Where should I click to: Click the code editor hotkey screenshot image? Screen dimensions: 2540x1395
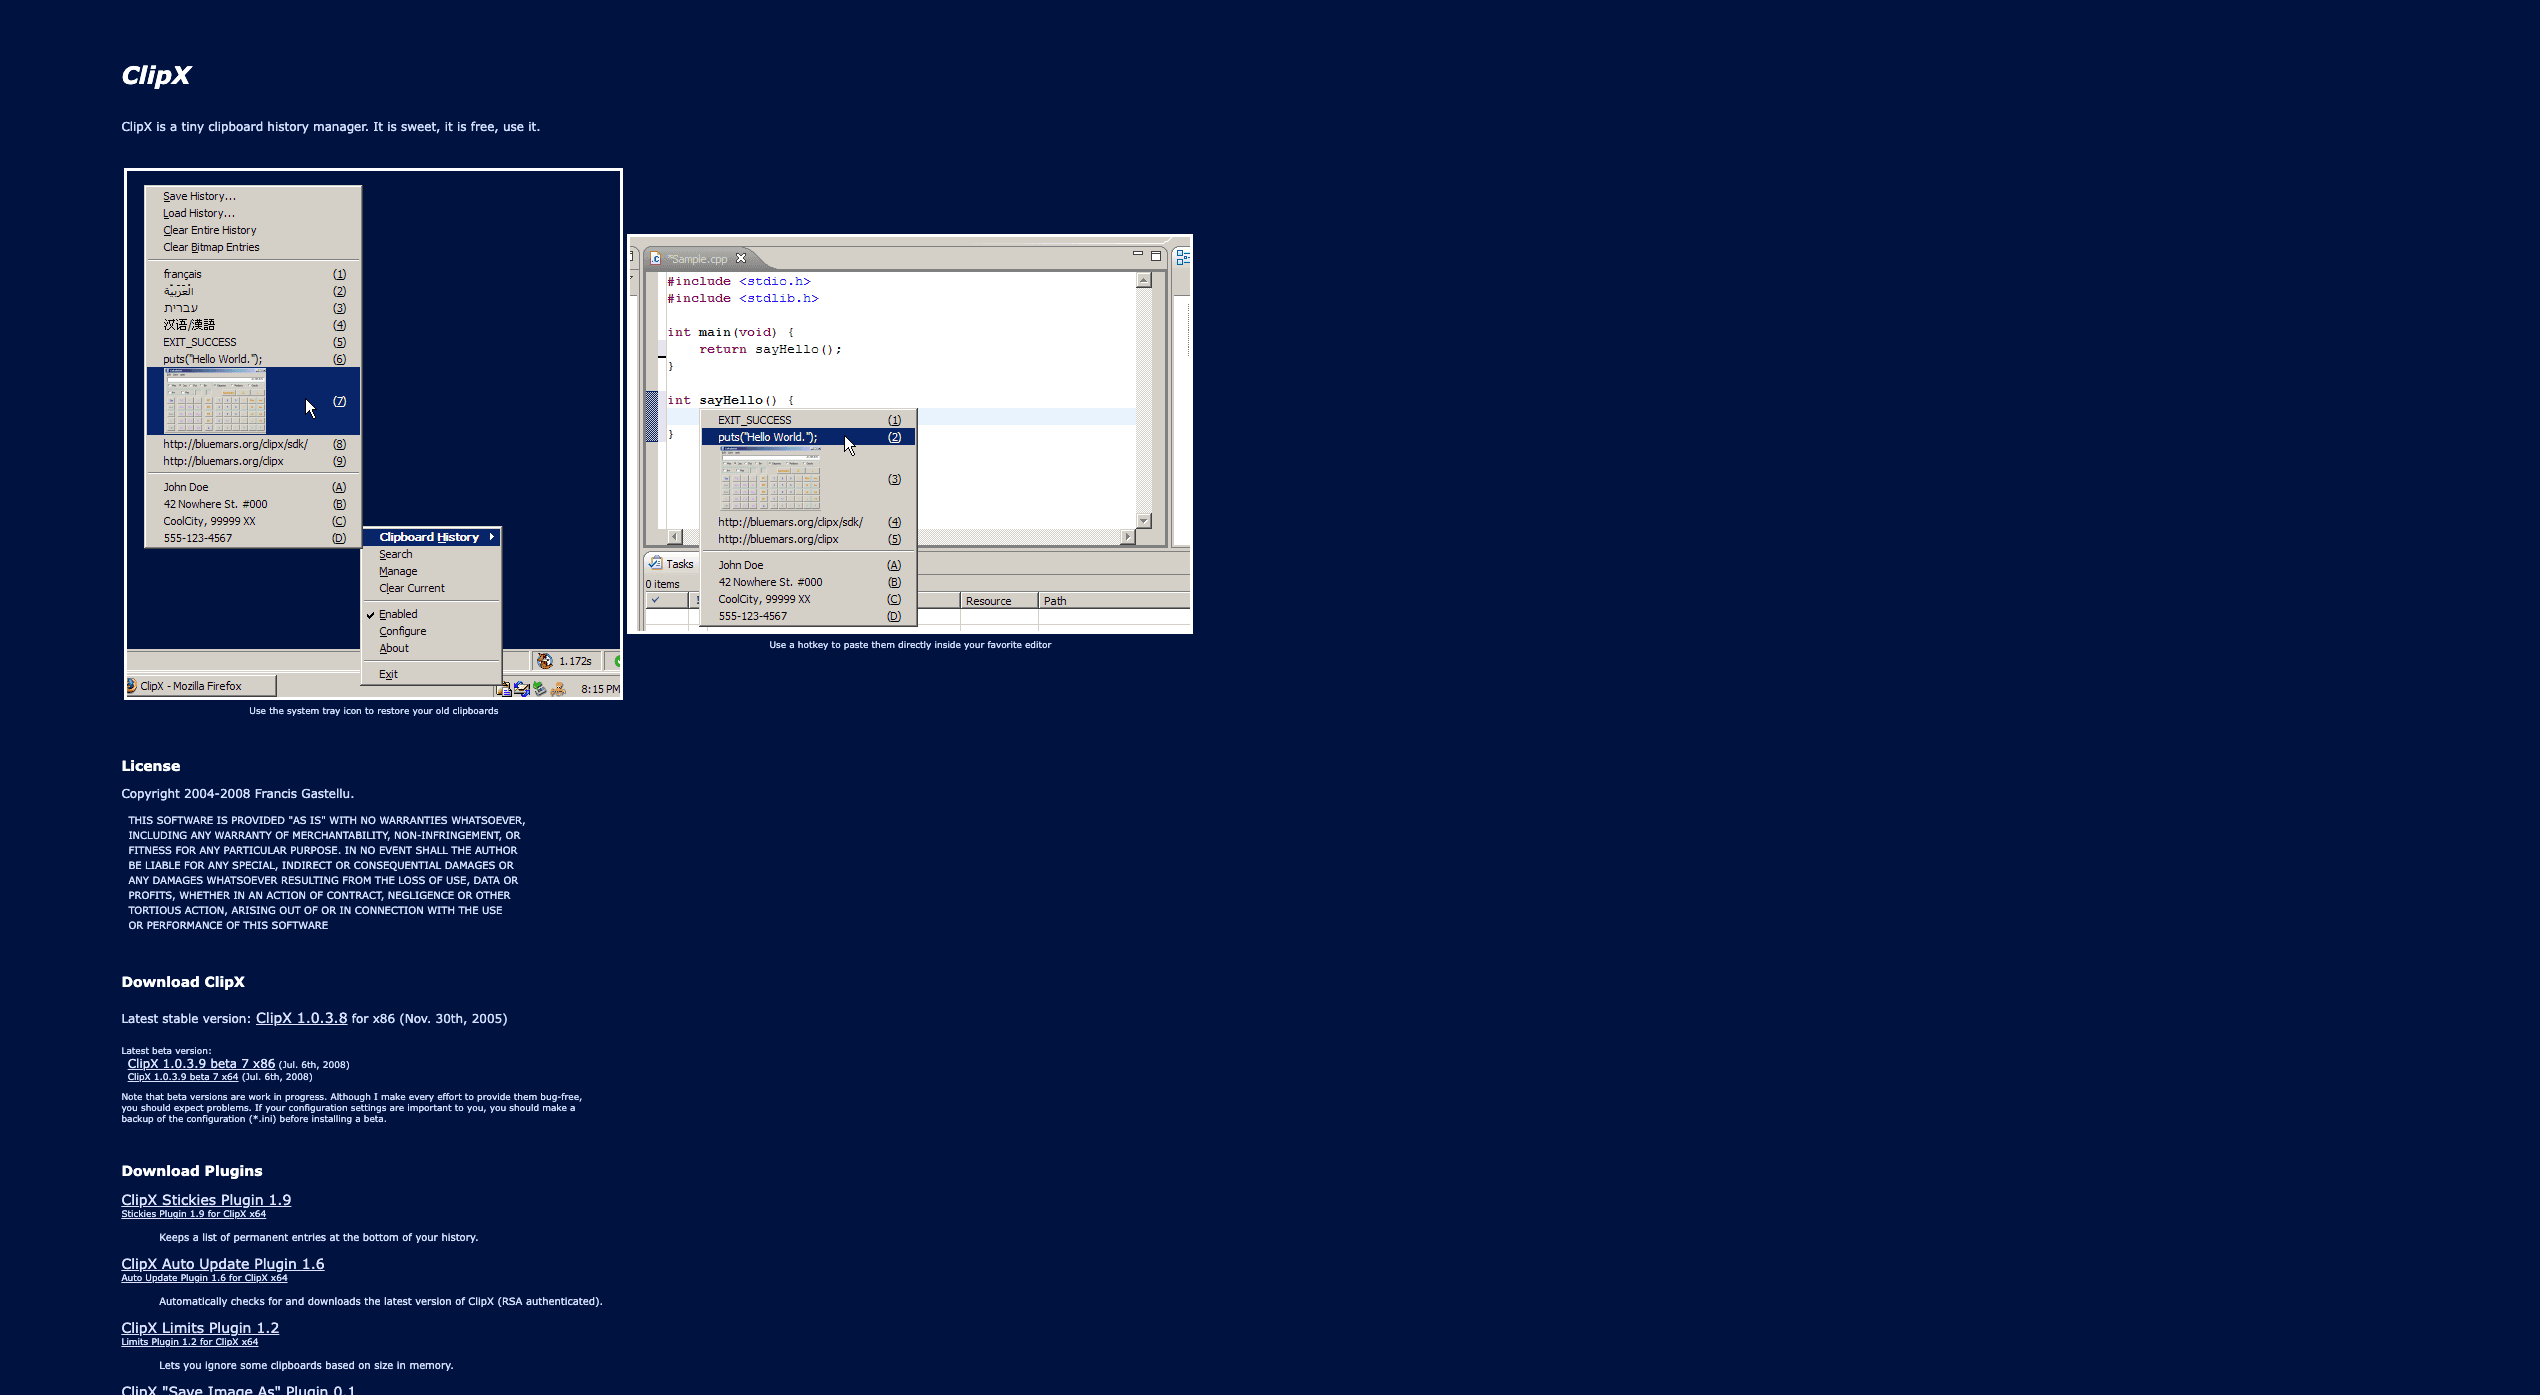pyautogui.click(x=910, y=434)
